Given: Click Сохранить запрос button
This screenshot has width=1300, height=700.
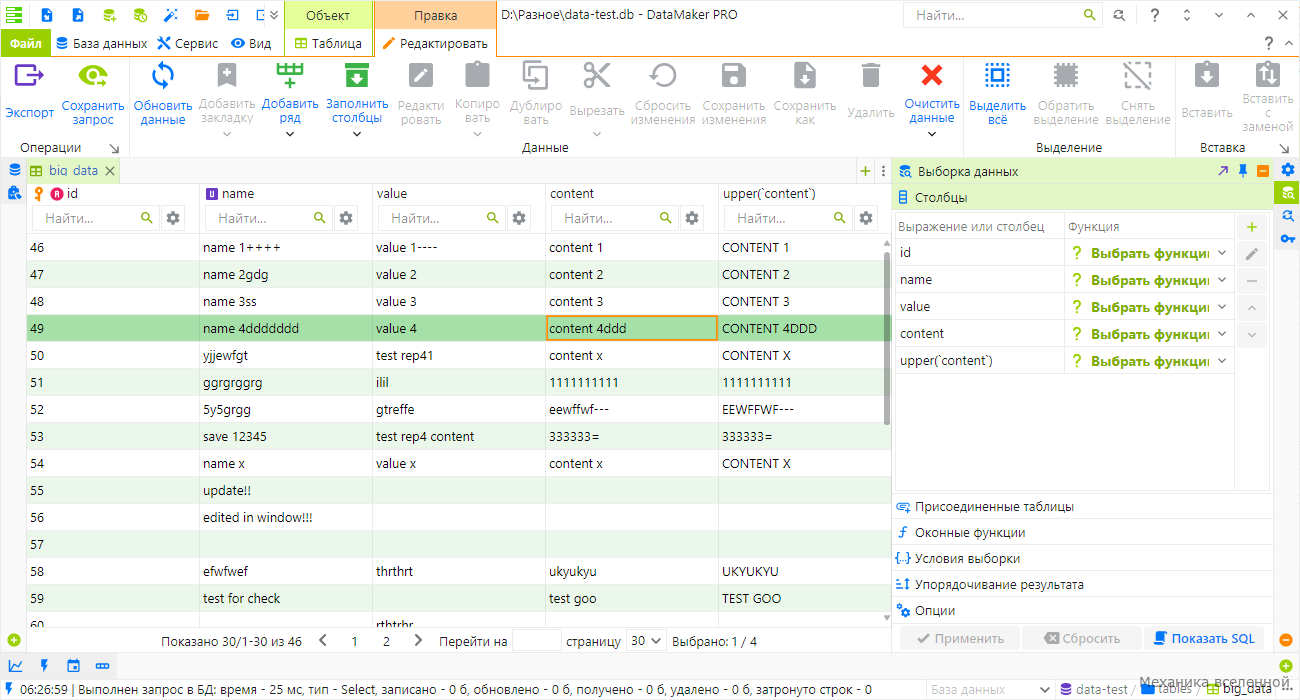Looking at the screenshot, I should (x=93, y=93).
